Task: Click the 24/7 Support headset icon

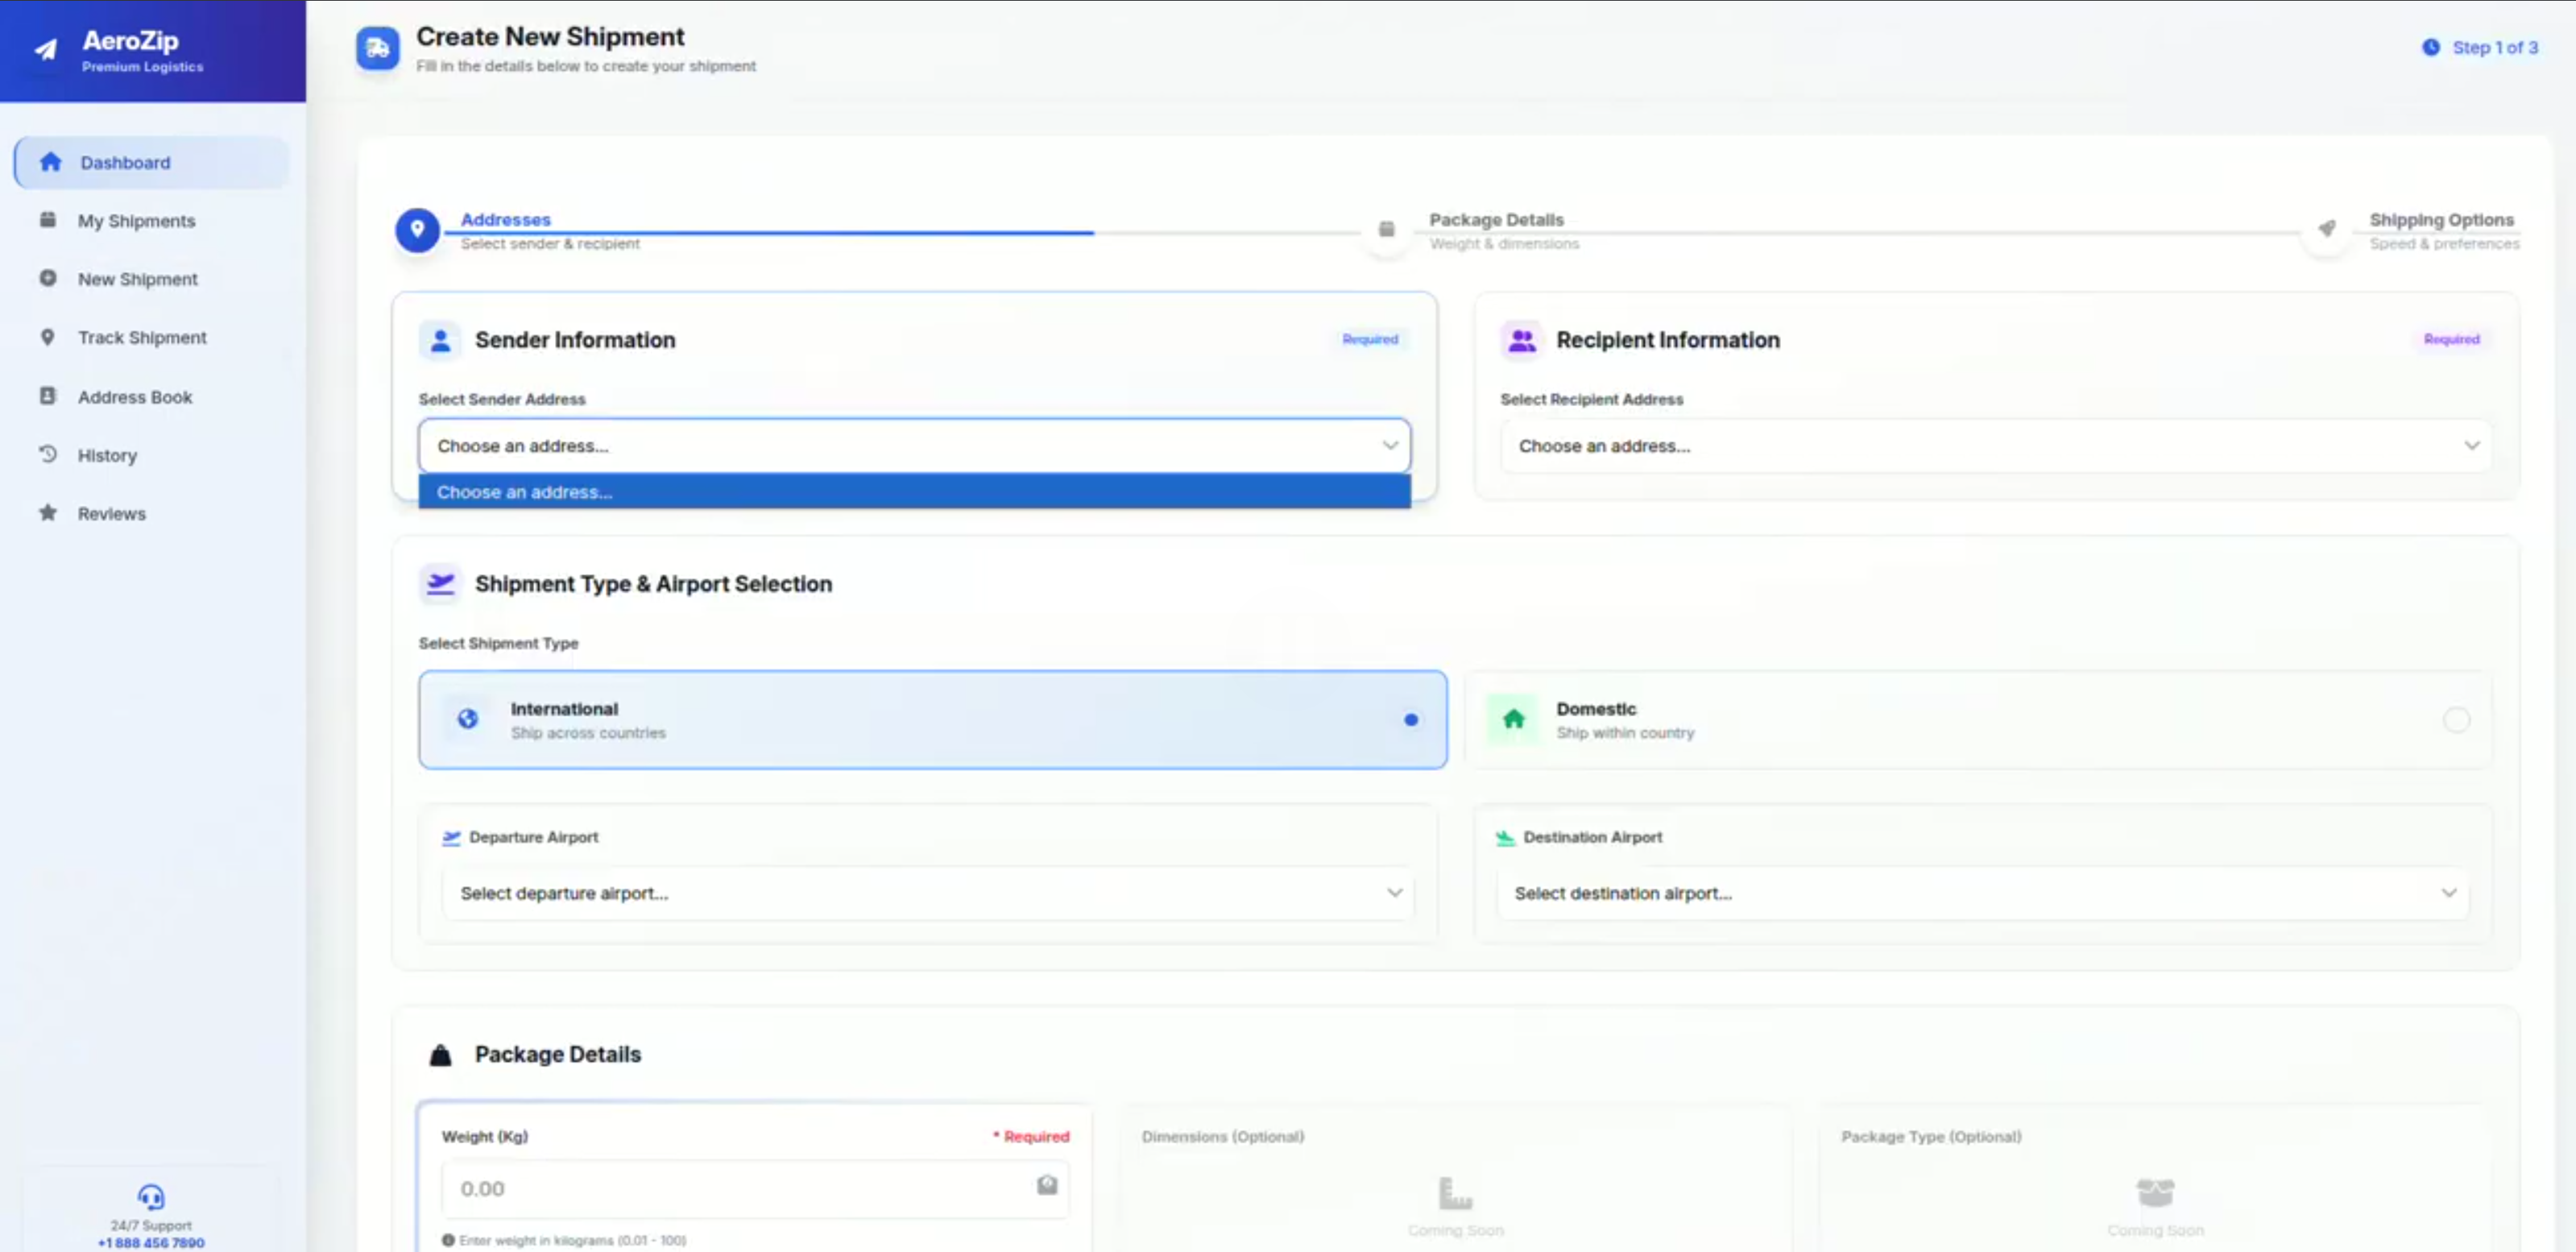Action: (x=151, y=1196)
